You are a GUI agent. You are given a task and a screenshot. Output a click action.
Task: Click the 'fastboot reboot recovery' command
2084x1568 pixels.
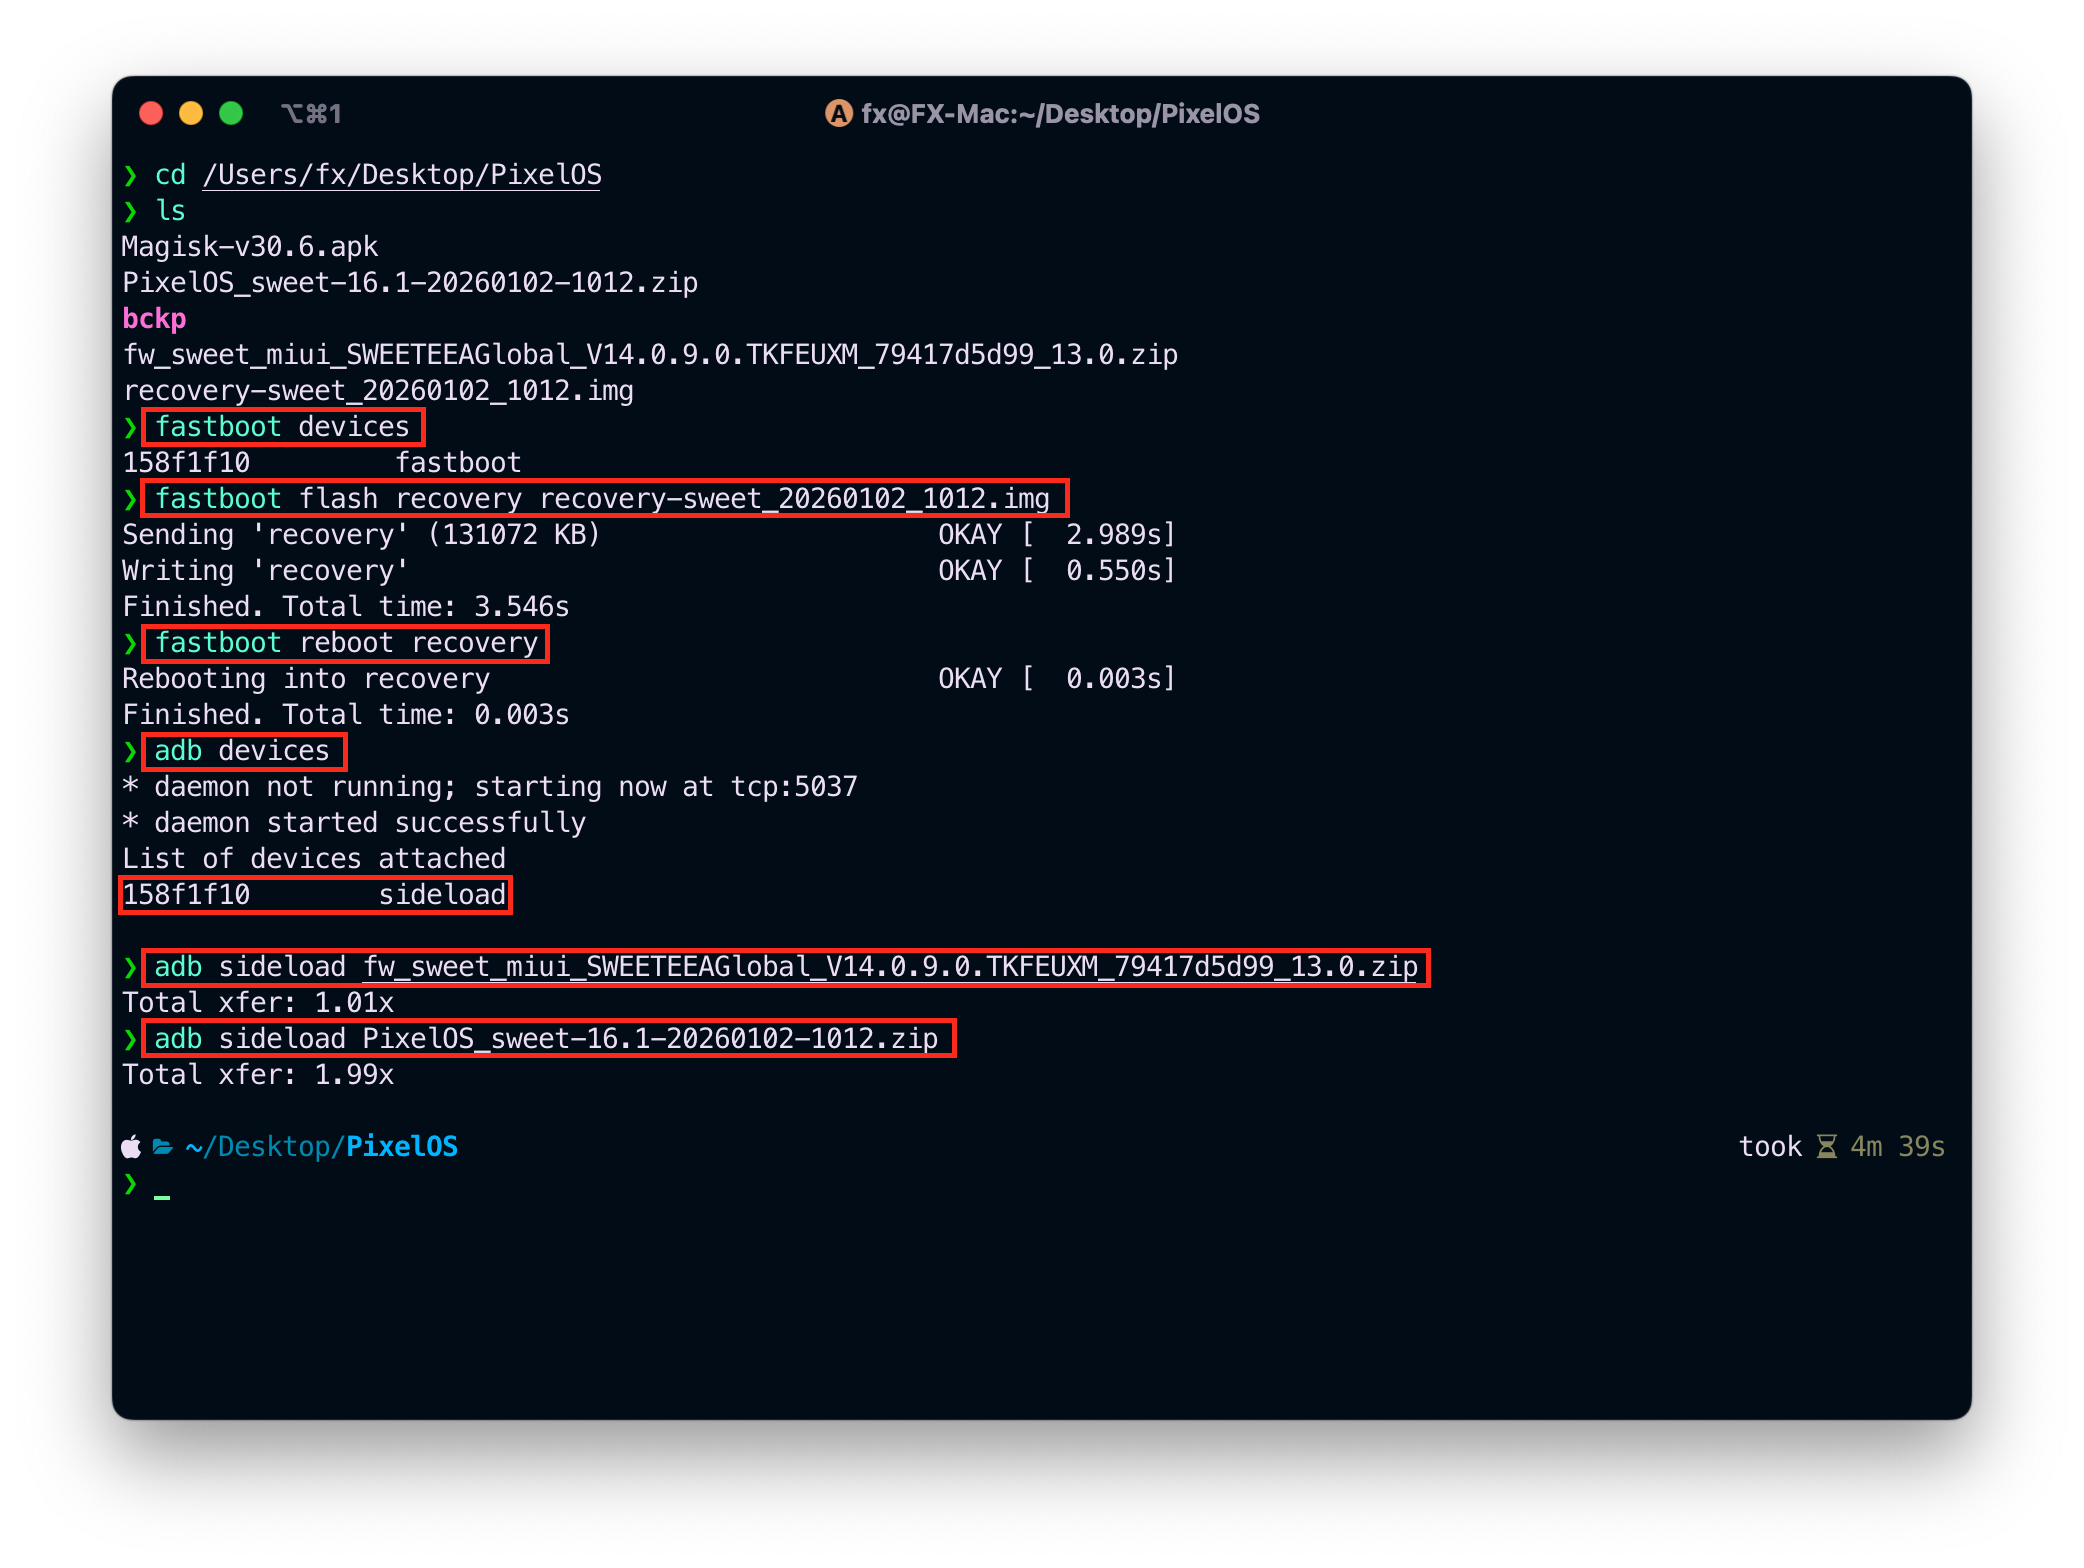346,643
